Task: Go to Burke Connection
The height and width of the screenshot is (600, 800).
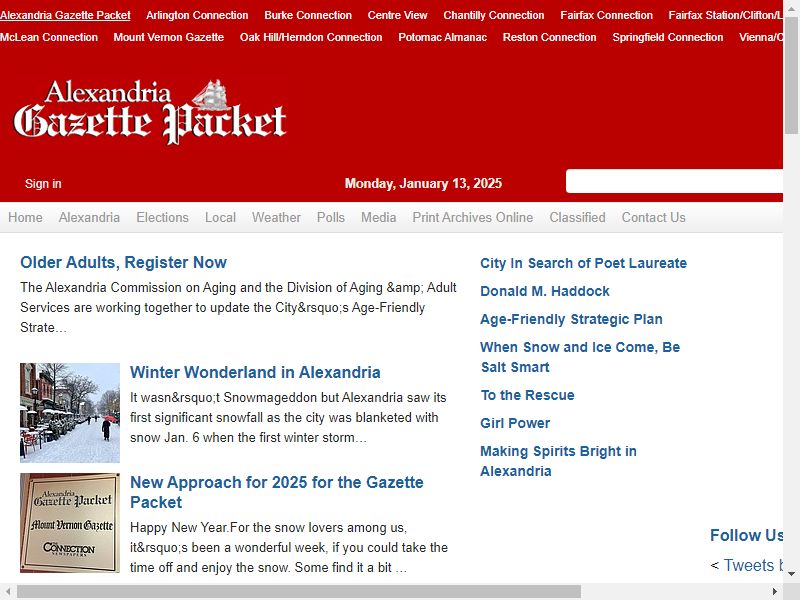Action: pos(308,15)
